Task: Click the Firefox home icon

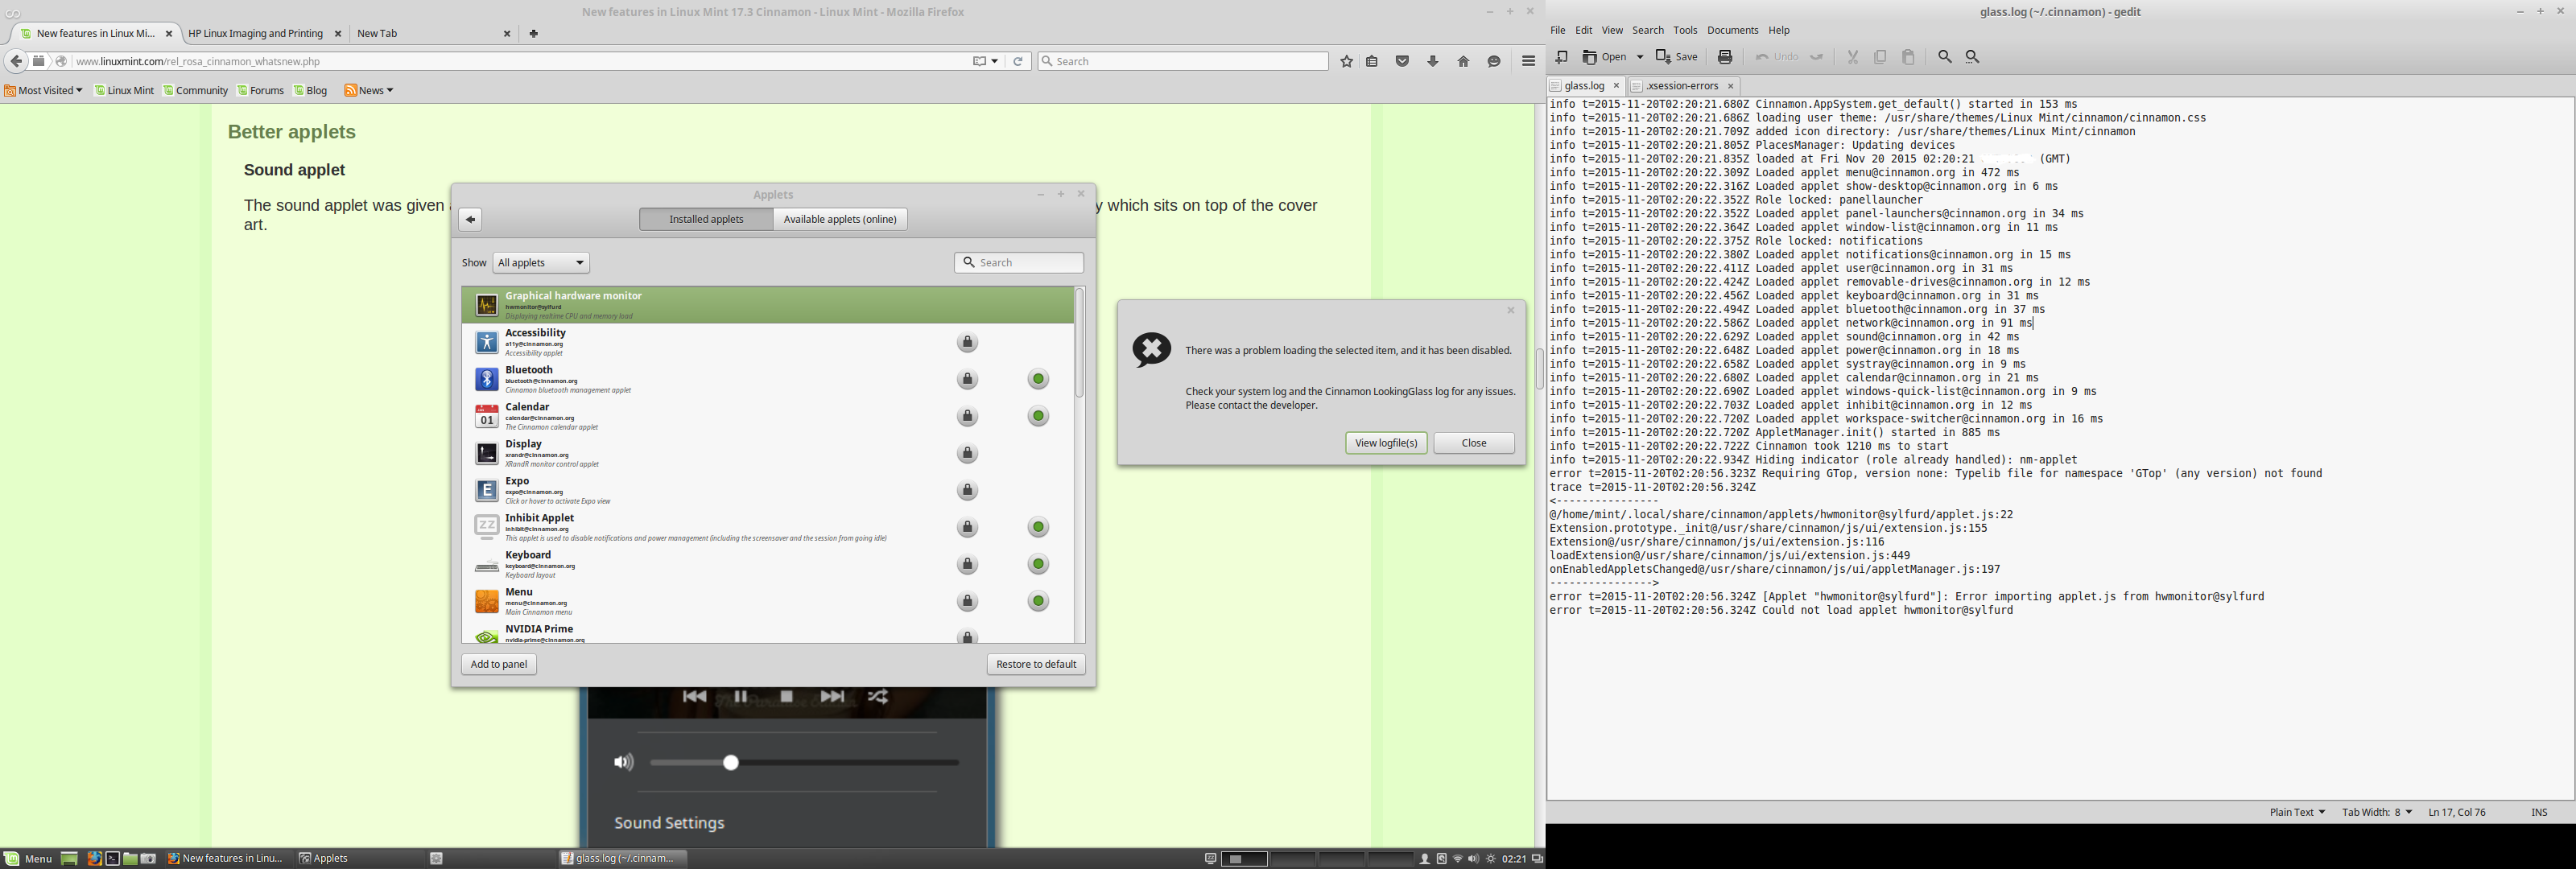Action: [x=1464, y=61]
